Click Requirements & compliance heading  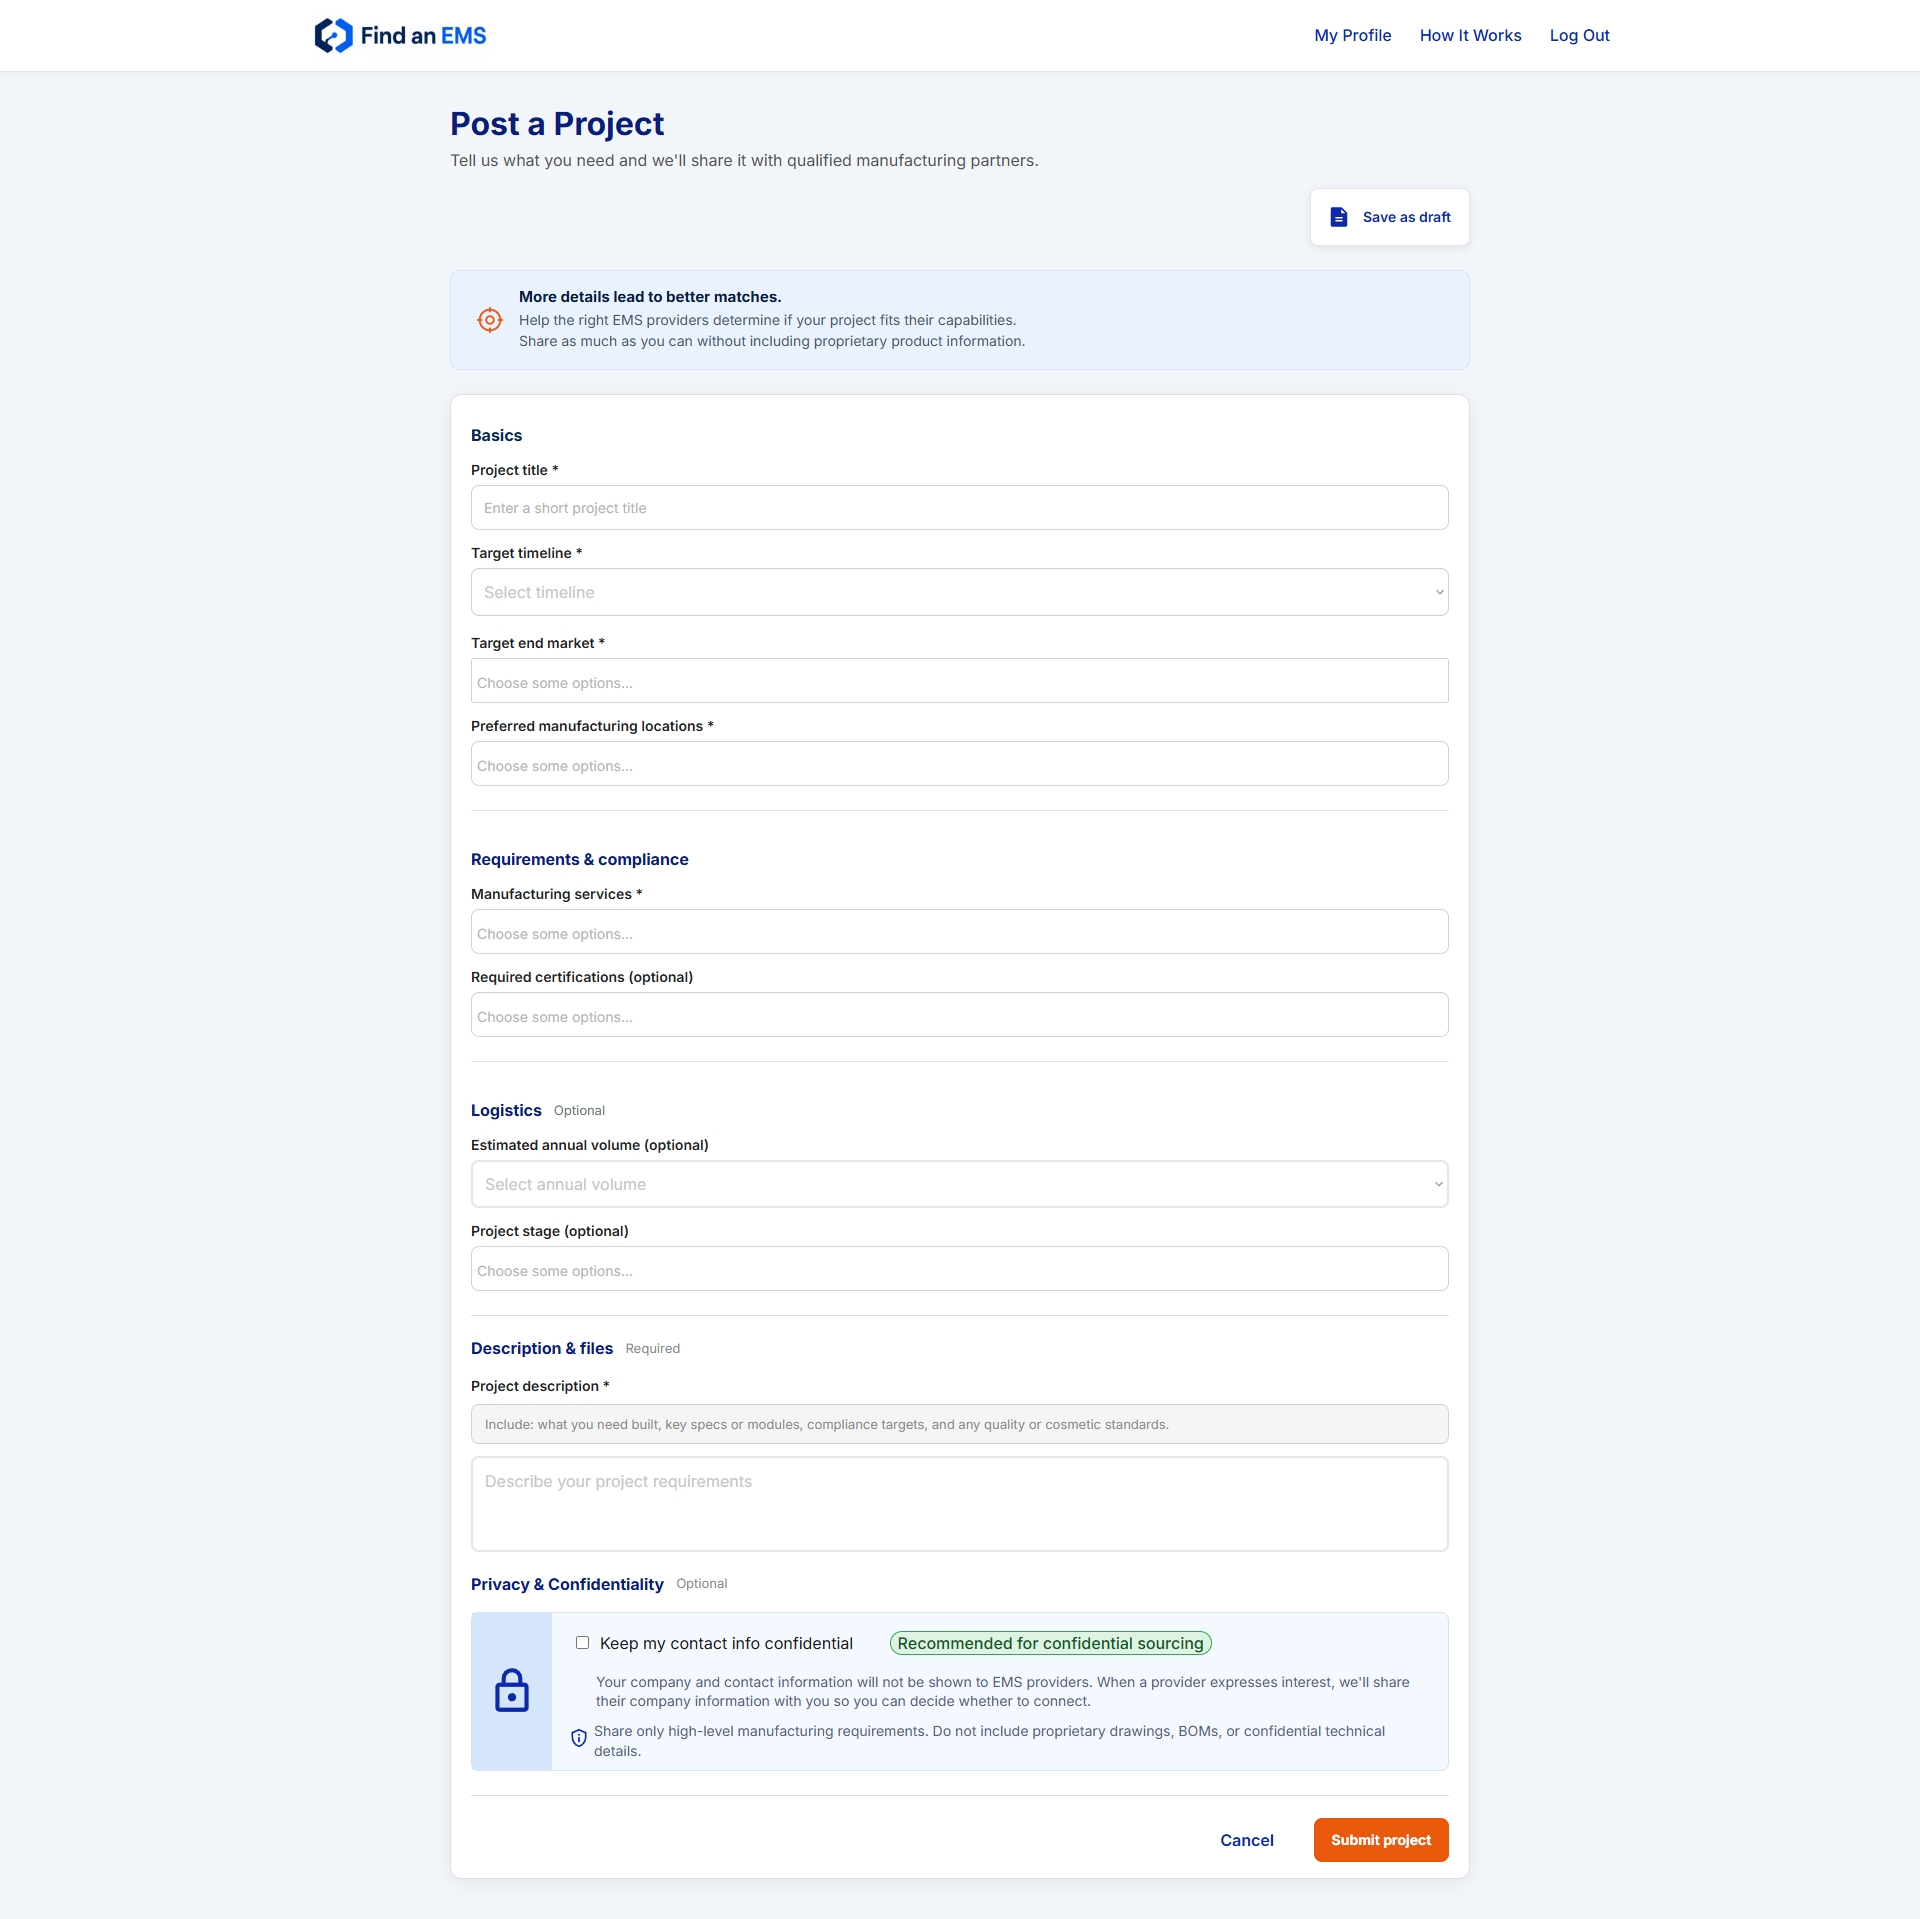[x=580, y=860]
